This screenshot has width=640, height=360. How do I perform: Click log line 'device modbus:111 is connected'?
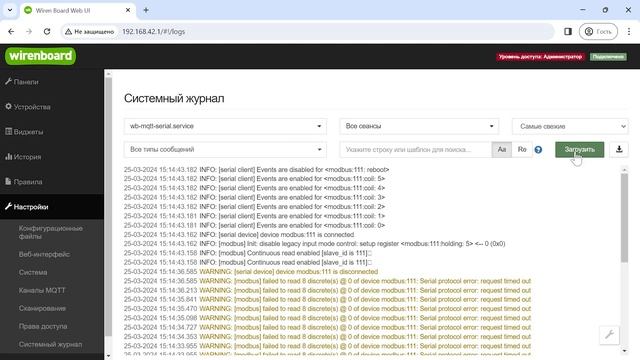click(239, 235)
